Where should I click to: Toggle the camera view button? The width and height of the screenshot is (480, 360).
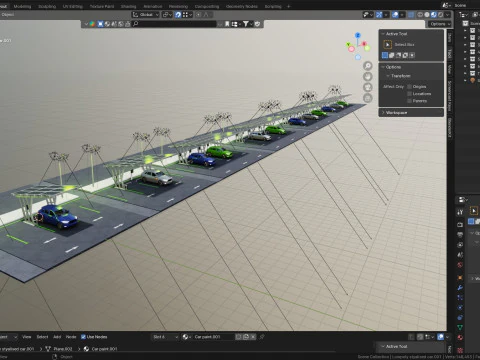pyautogui.click(x=368, y=87)
